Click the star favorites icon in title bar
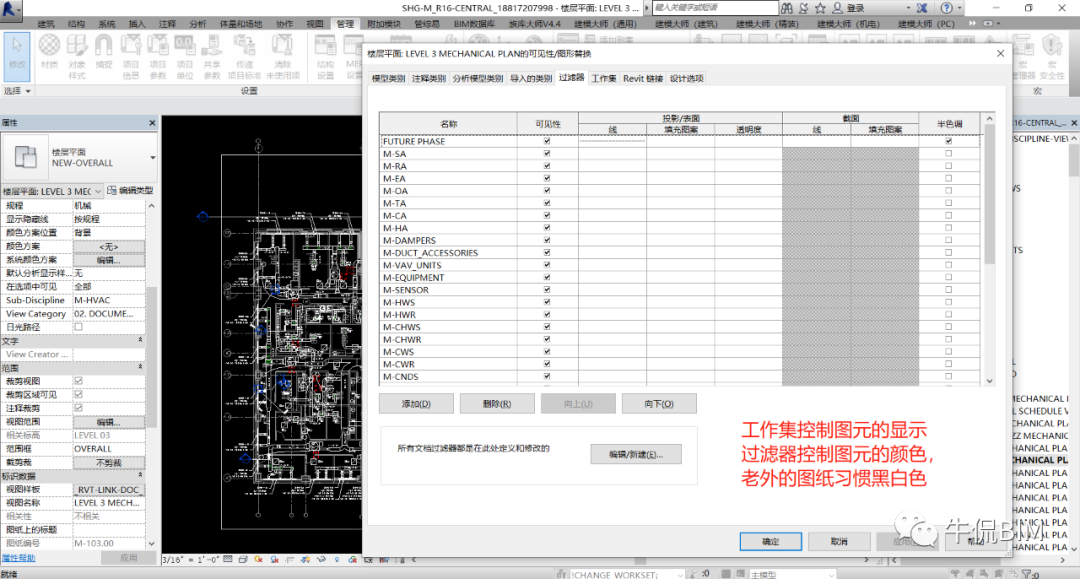 [x=820, y=8]
